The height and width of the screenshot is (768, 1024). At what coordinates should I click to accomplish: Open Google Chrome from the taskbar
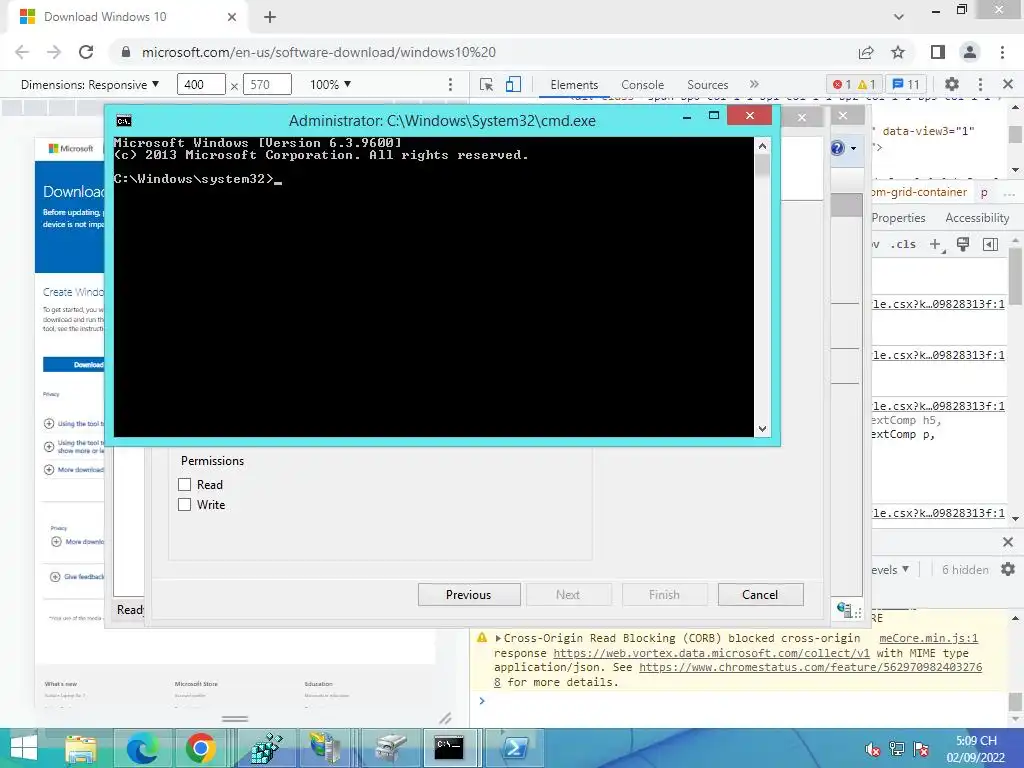click(x=201, y=748)
